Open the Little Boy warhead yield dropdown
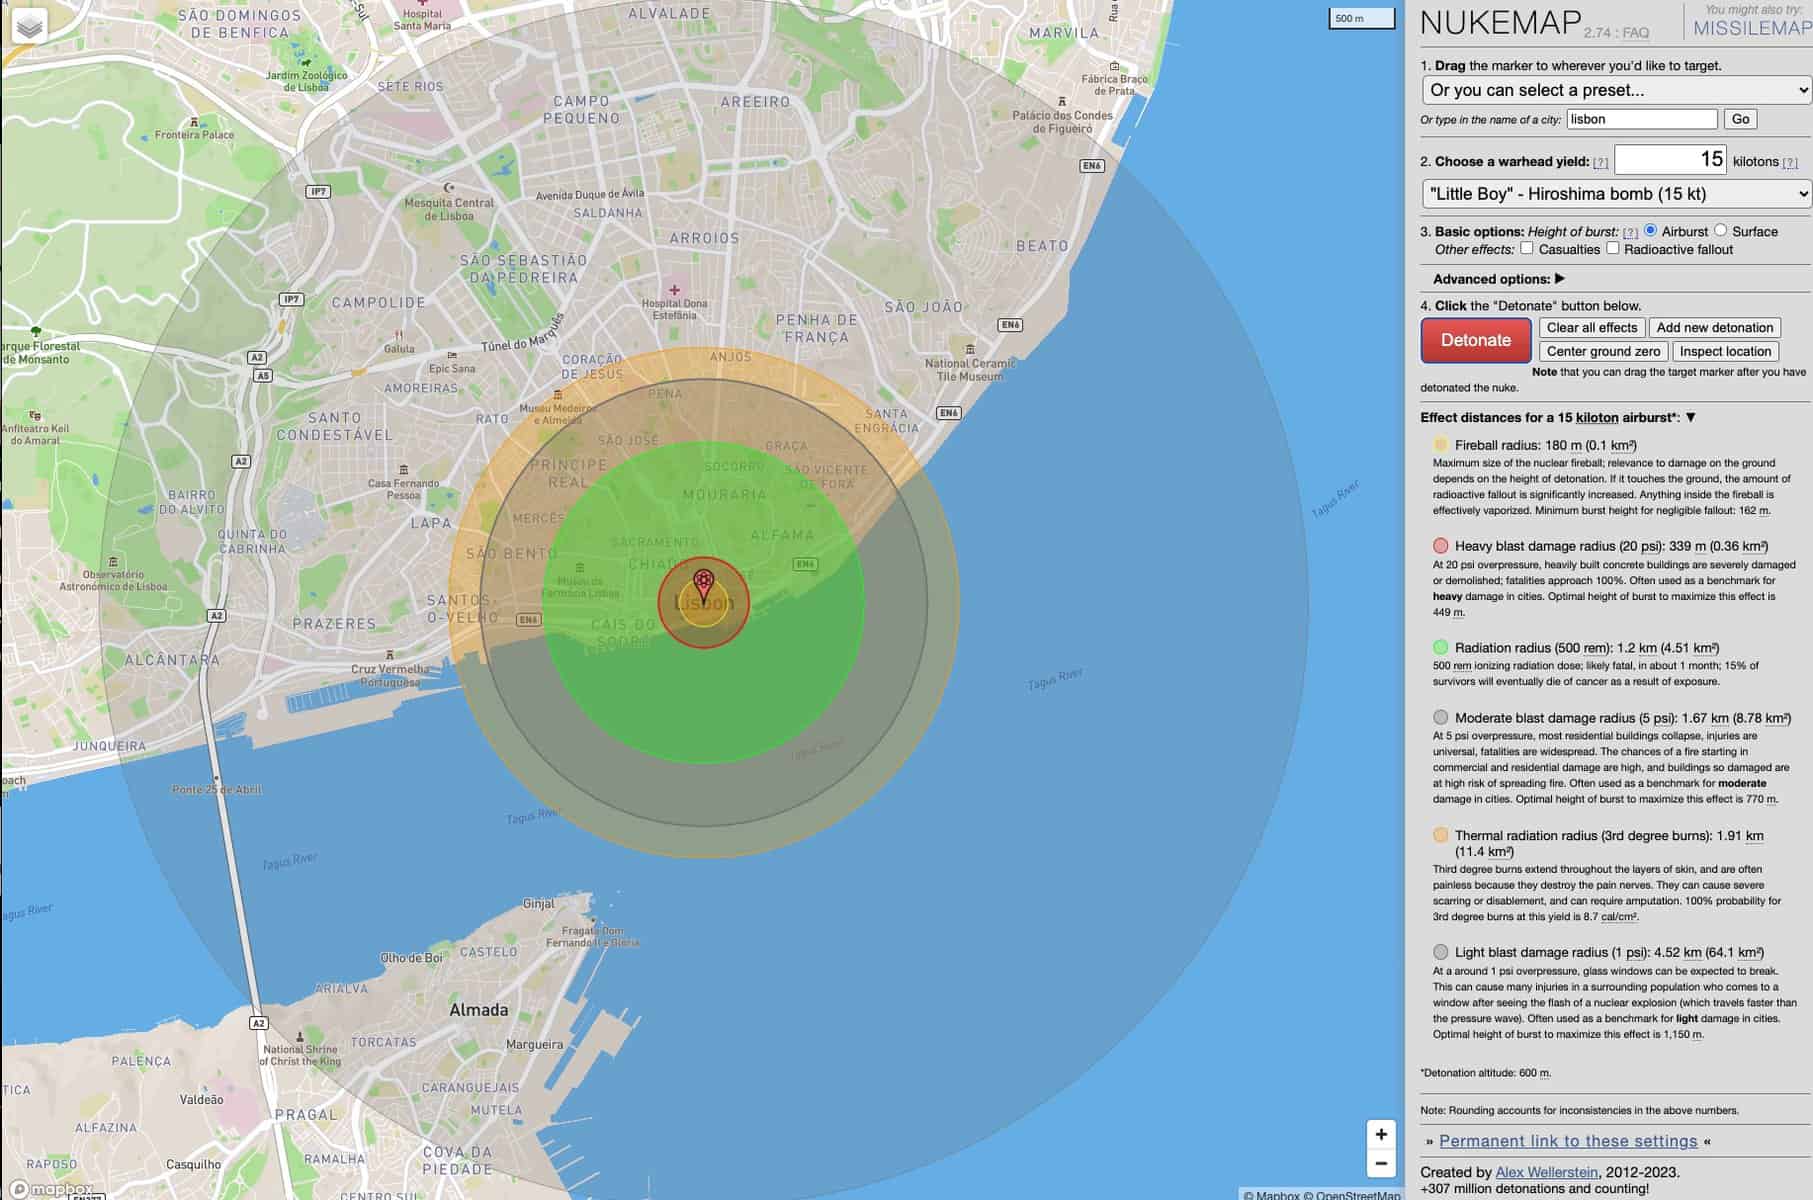Screen dimensions: 1813x1200 point(1616,194)
